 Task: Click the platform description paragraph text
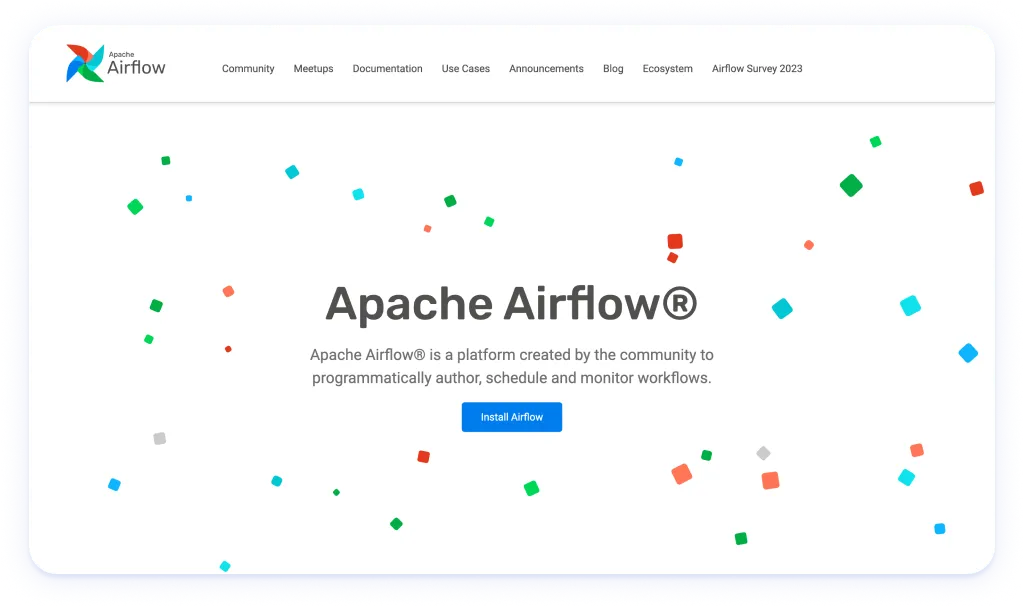[x=511, y=367]
